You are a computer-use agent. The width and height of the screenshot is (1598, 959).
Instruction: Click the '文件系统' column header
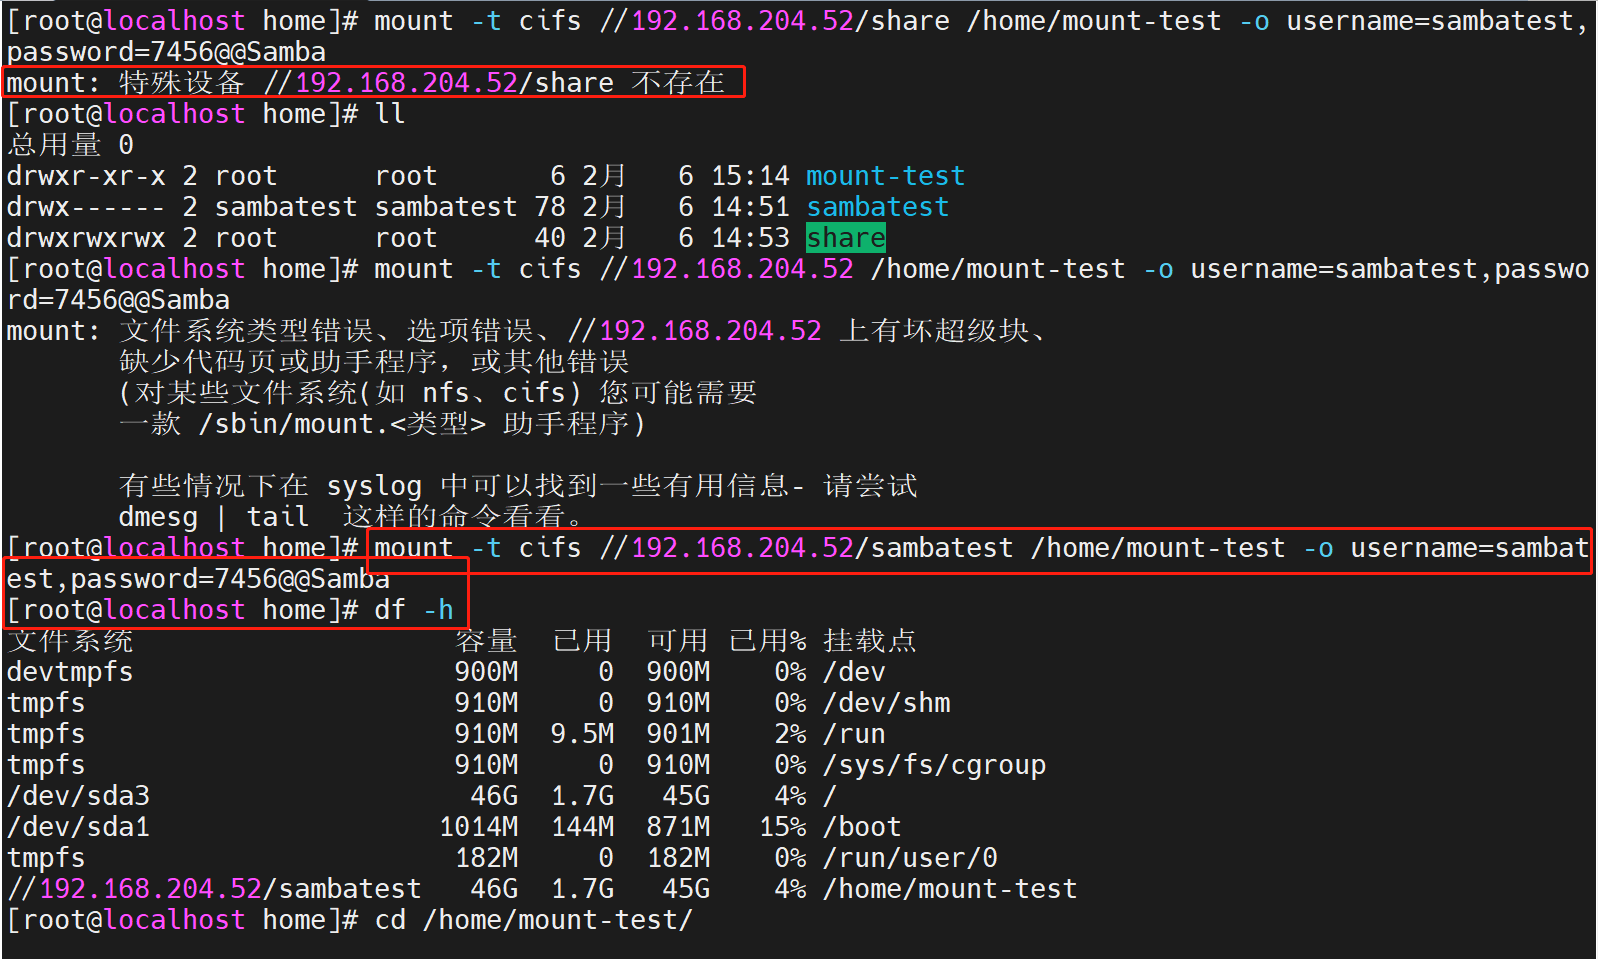[70, 641]
